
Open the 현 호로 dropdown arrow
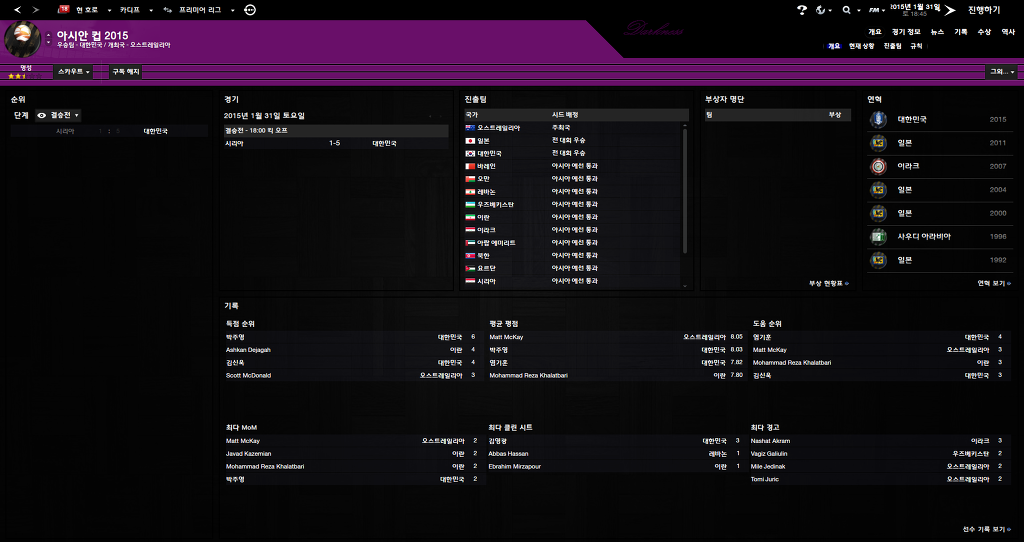[109, 10]
